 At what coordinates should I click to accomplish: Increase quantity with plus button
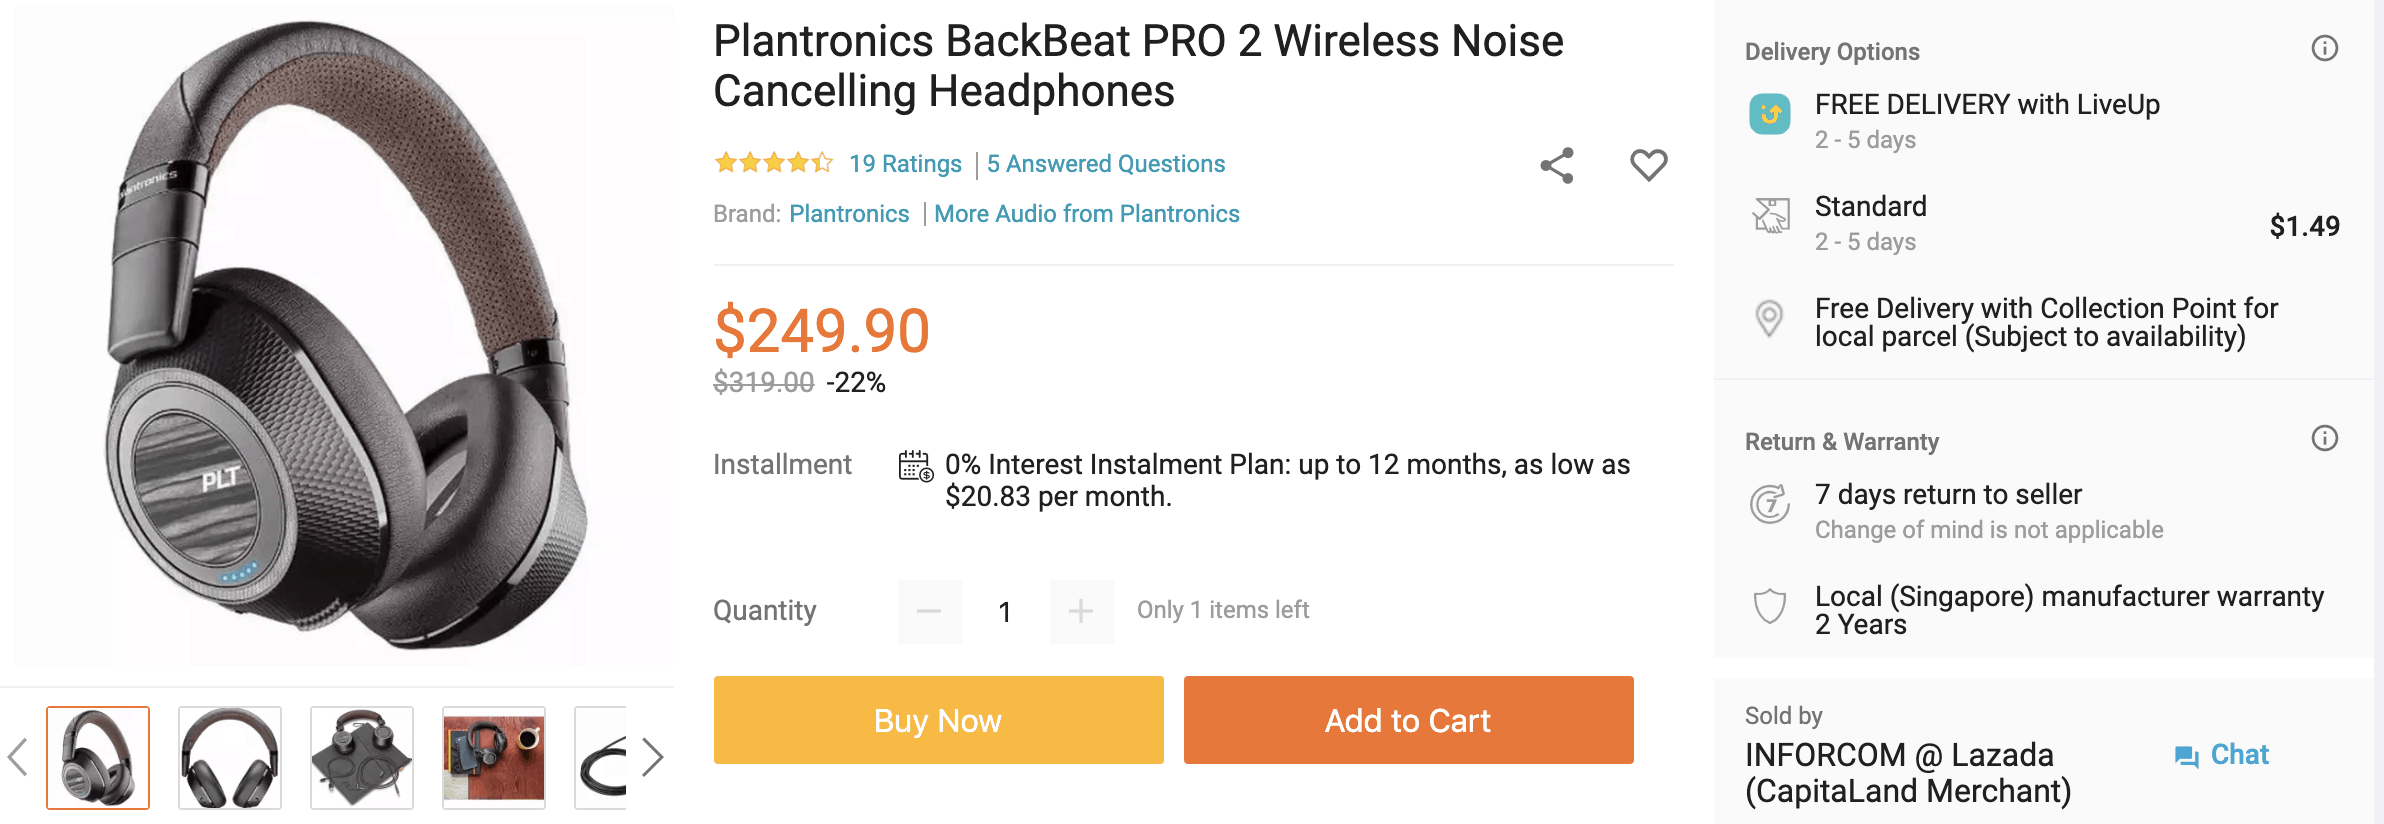pyautogui.click(x=1081, y=611)
